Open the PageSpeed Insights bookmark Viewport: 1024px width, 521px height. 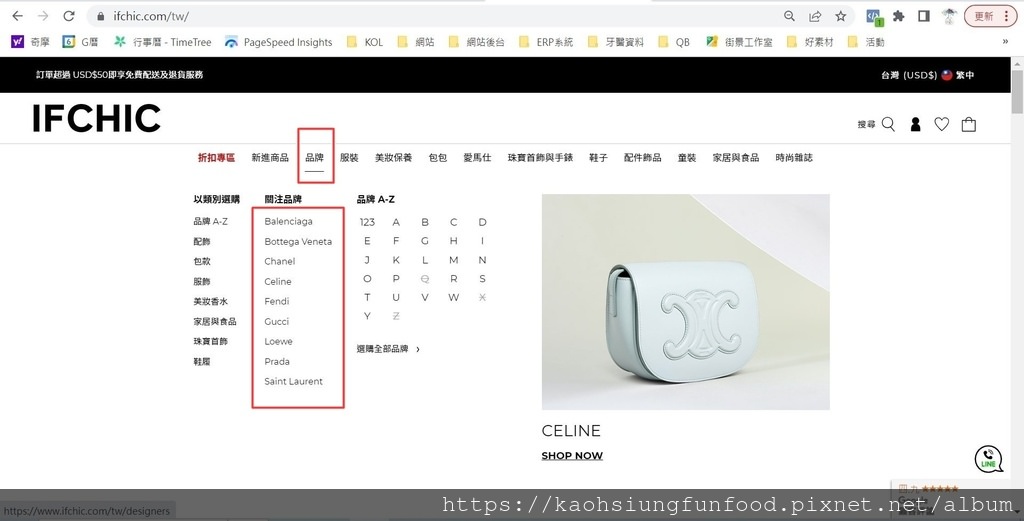coord(278,42)
